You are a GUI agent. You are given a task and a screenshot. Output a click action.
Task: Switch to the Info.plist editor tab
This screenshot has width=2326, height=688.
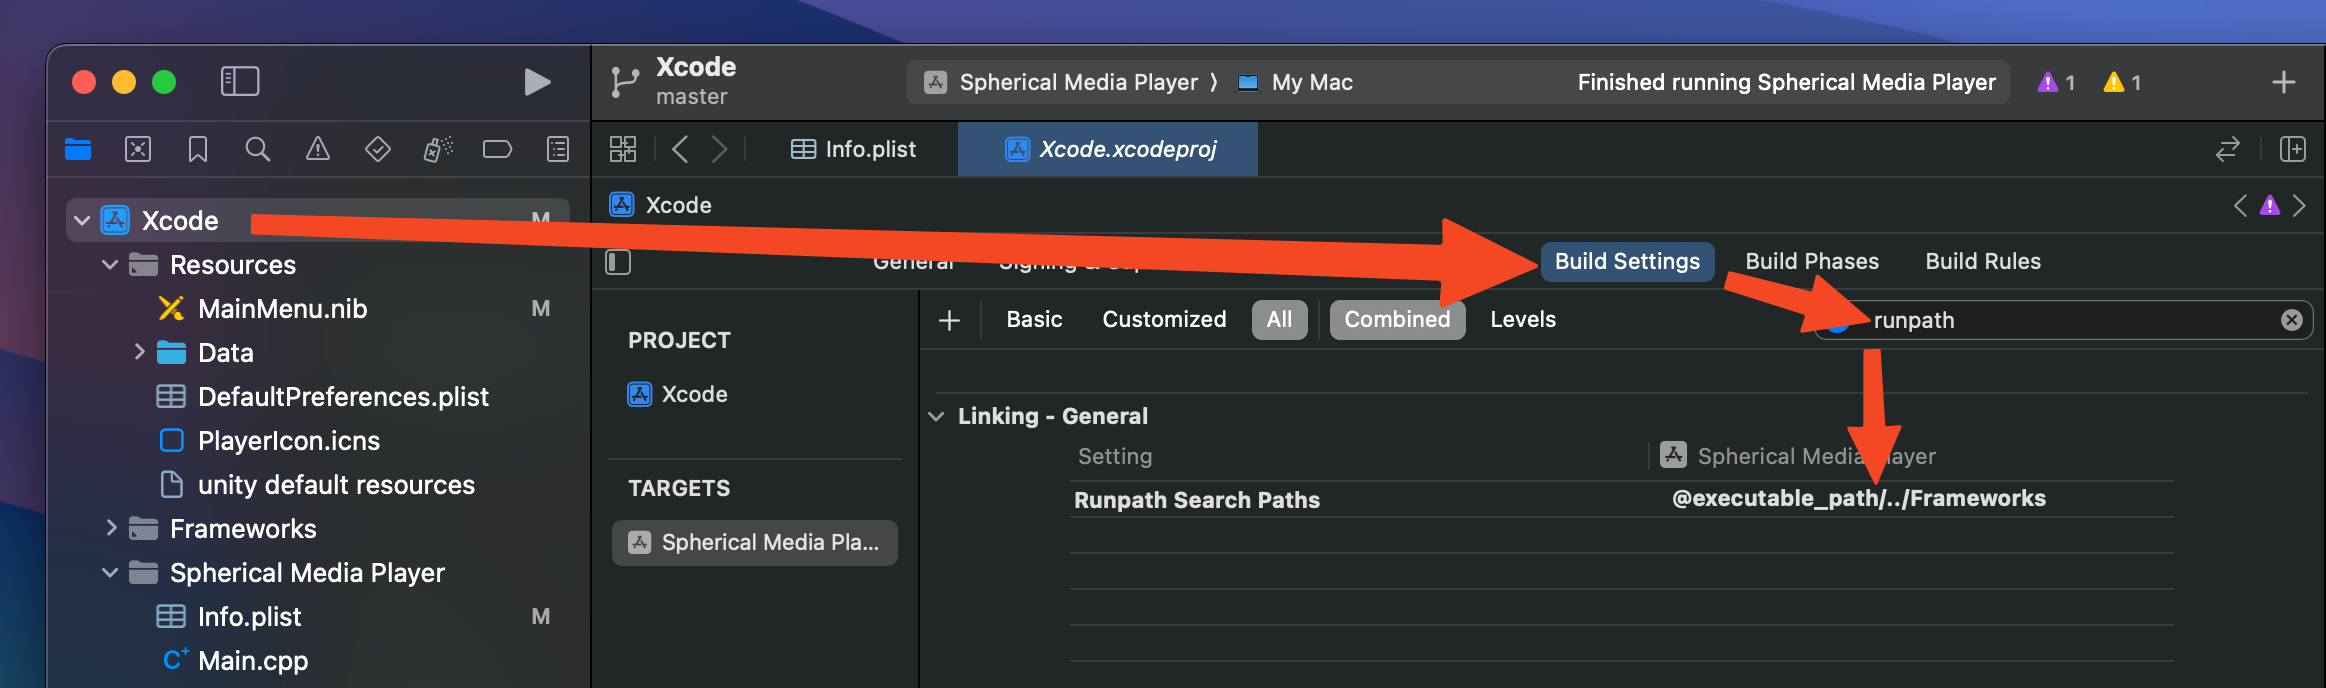click(x=854, y=150)
